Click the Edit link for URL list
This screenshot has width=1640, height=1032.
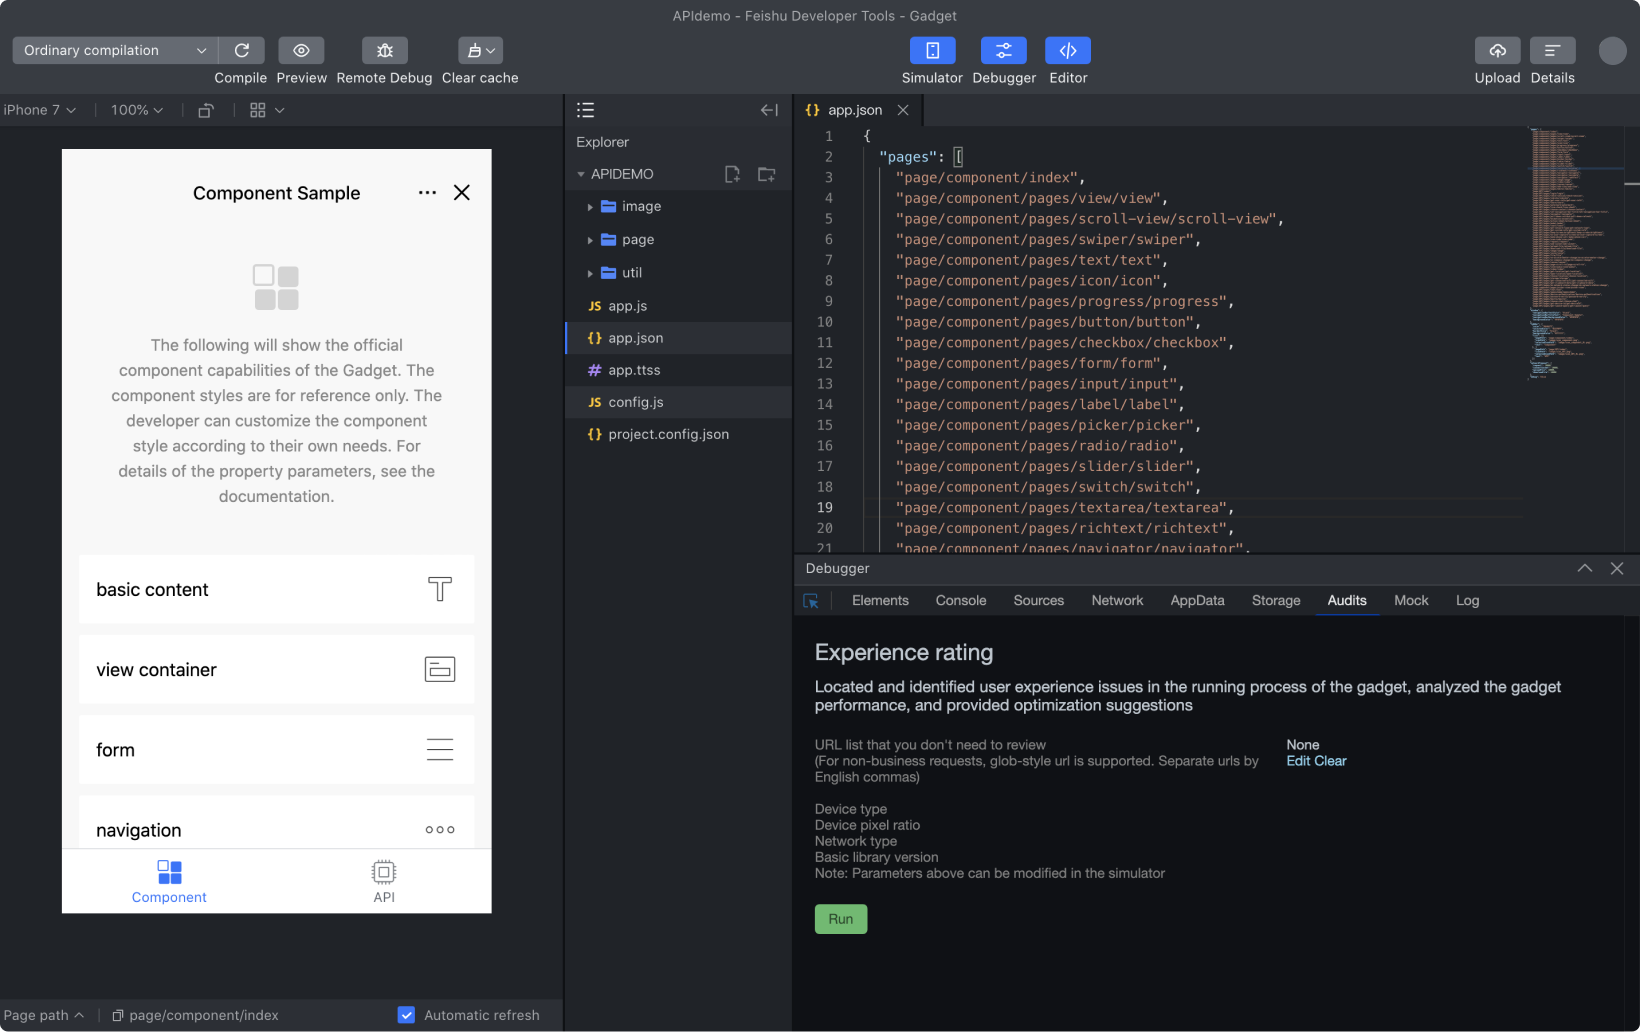(x=1298, y=761)
